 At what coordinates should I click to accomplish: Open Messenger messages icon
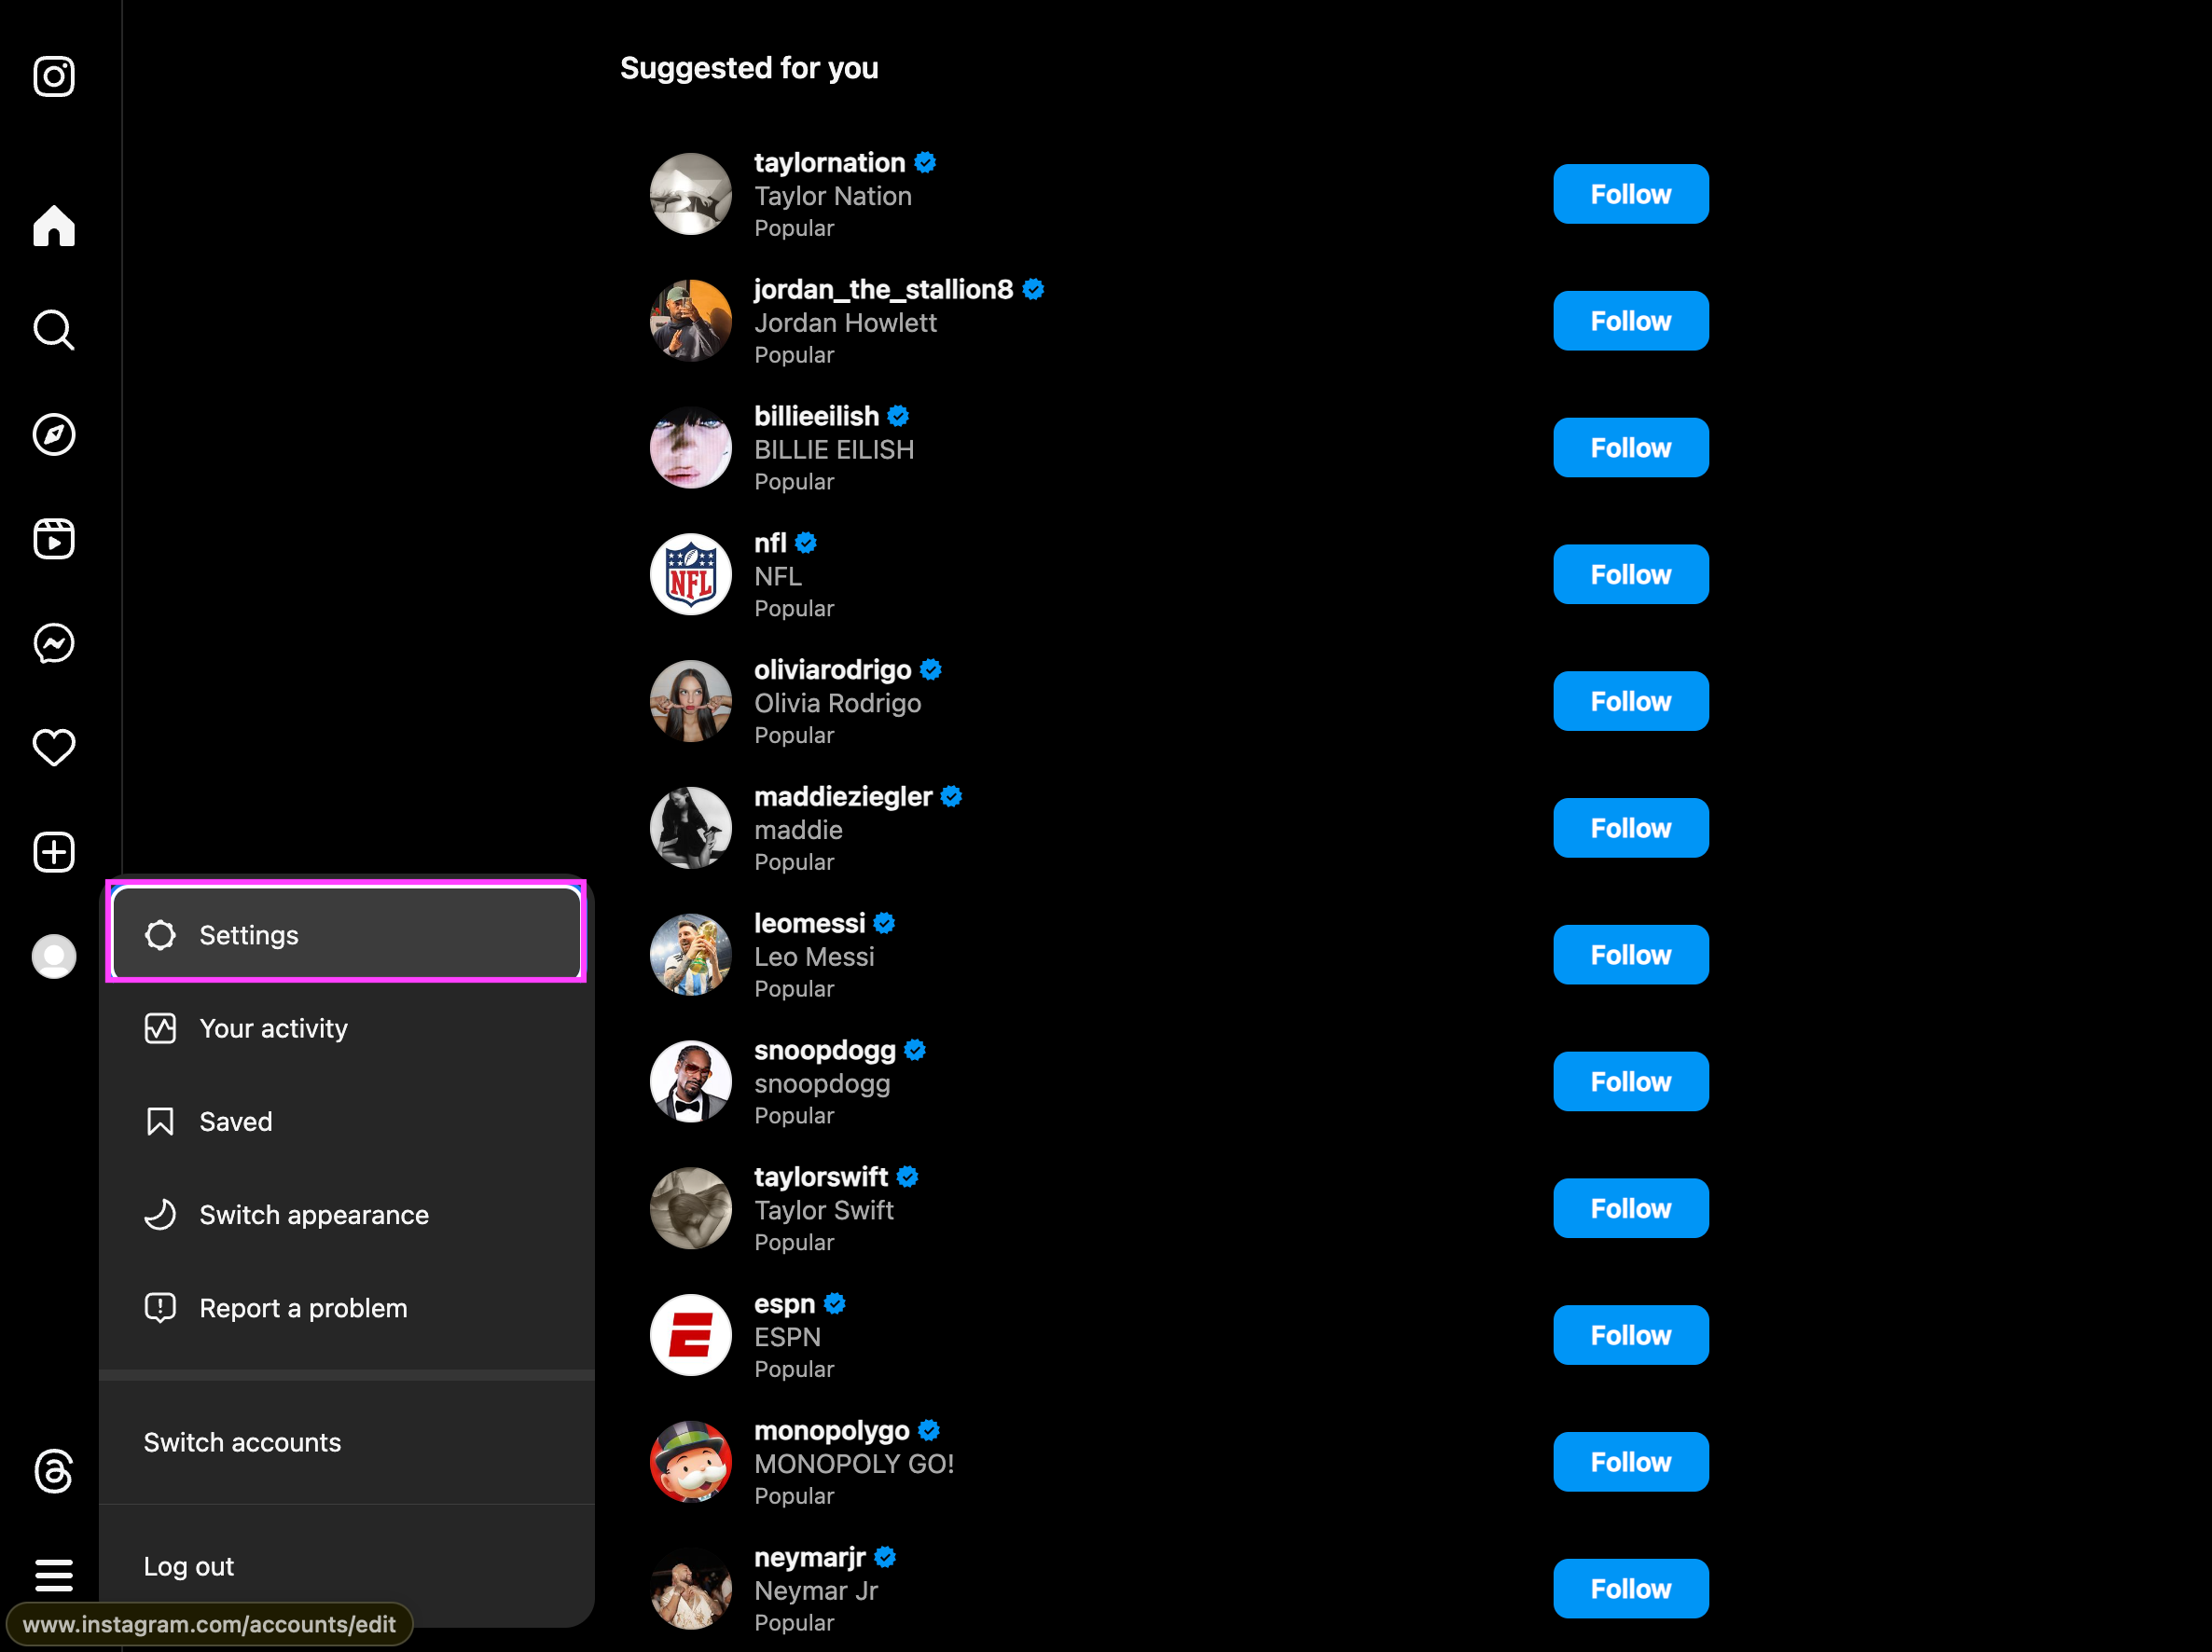pos(54,643)
